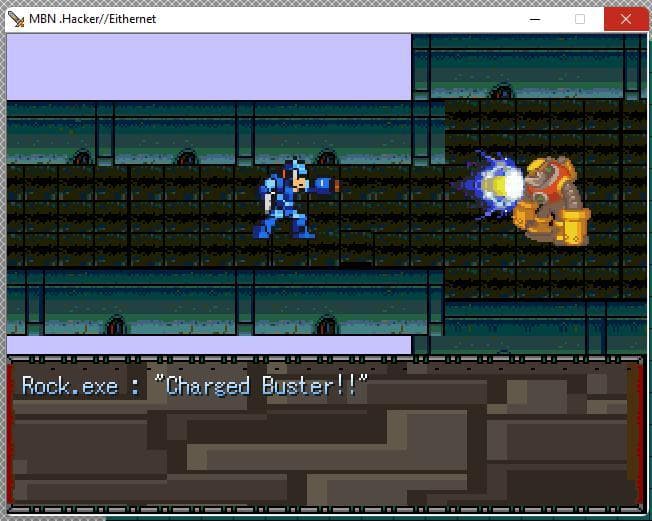Click the "Rock.exe :" speaker name
This screenshot has height=521, width=652.
pos(81,386)
